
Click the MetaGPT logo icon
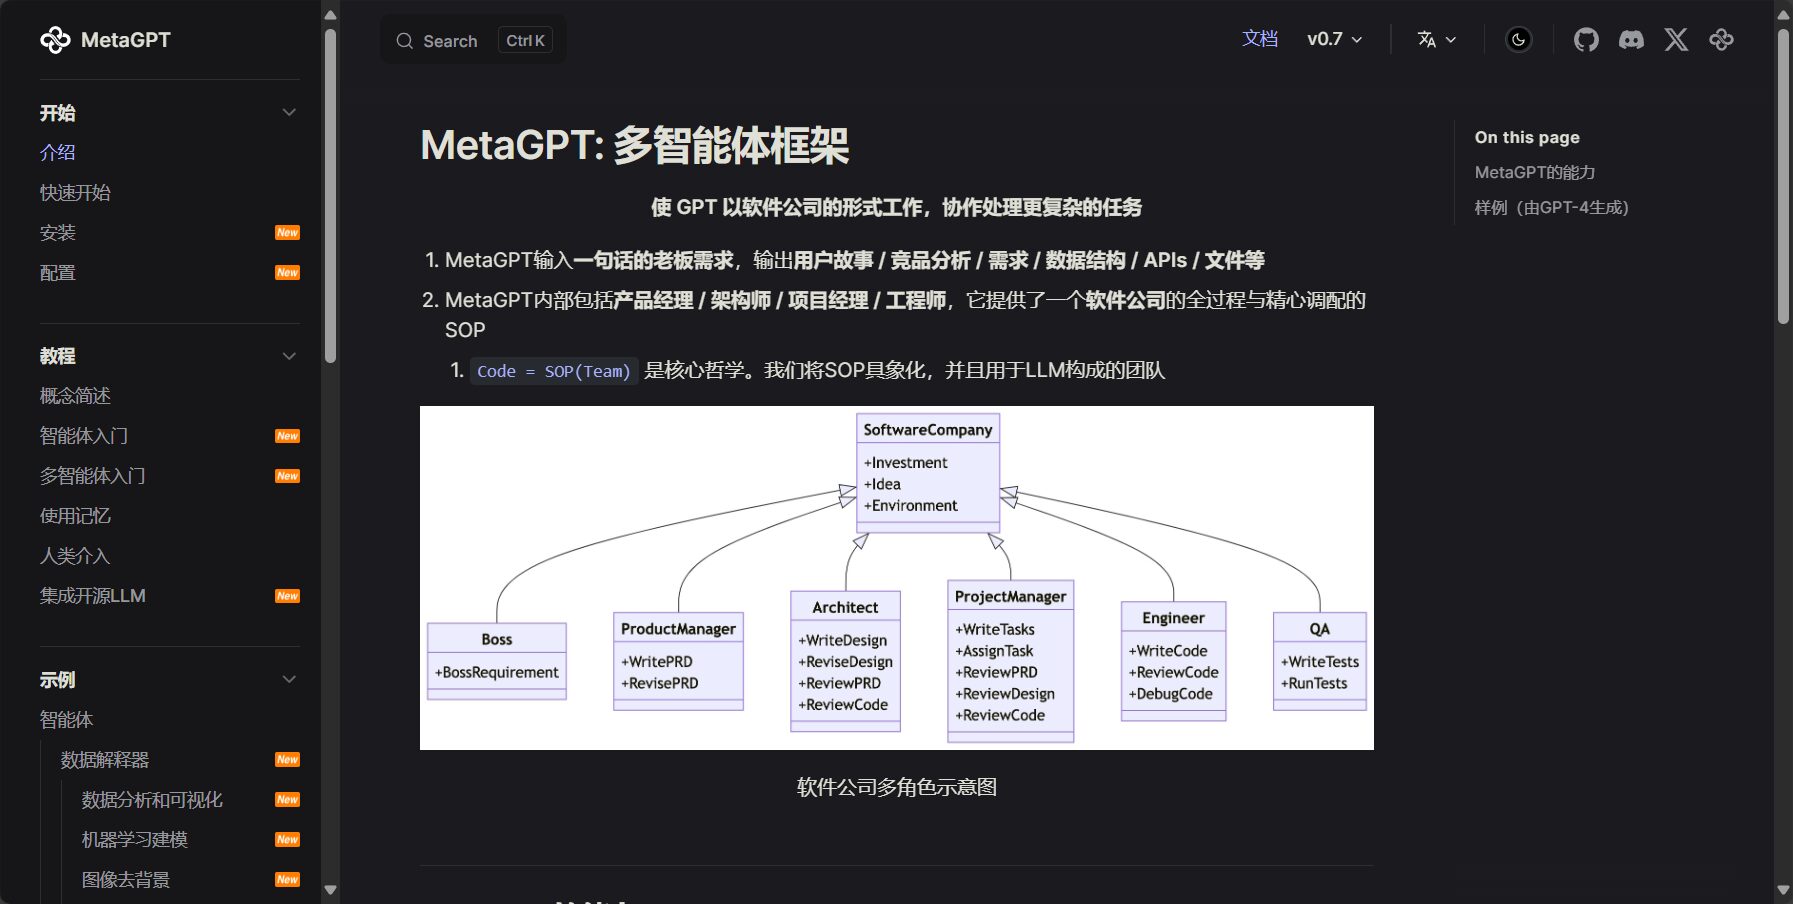click(55, 40)
